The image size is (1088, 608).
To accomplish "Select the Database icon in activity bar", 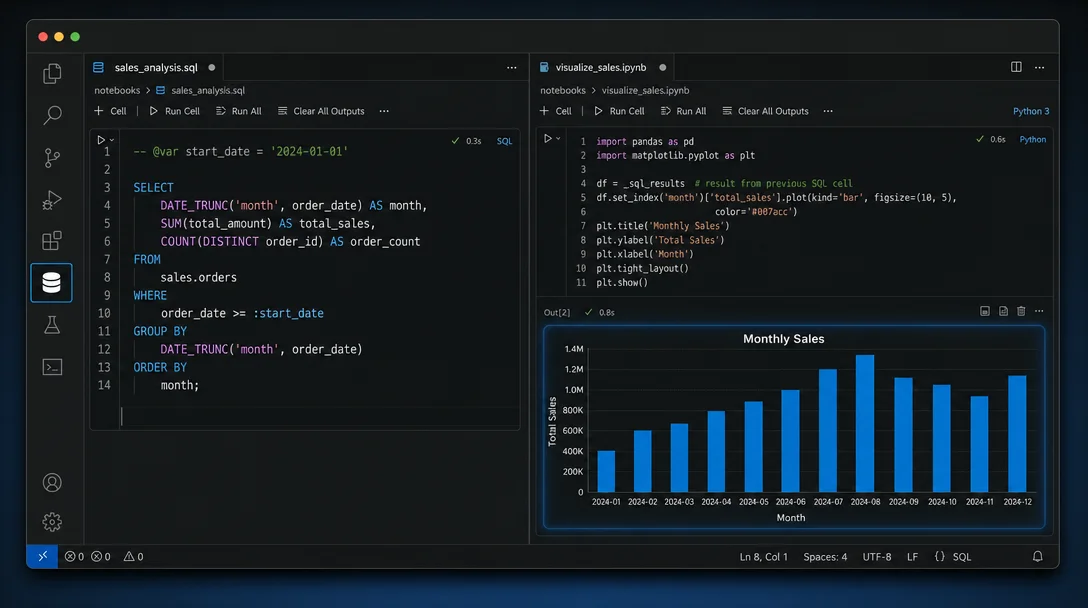I will tap(51, 282).
